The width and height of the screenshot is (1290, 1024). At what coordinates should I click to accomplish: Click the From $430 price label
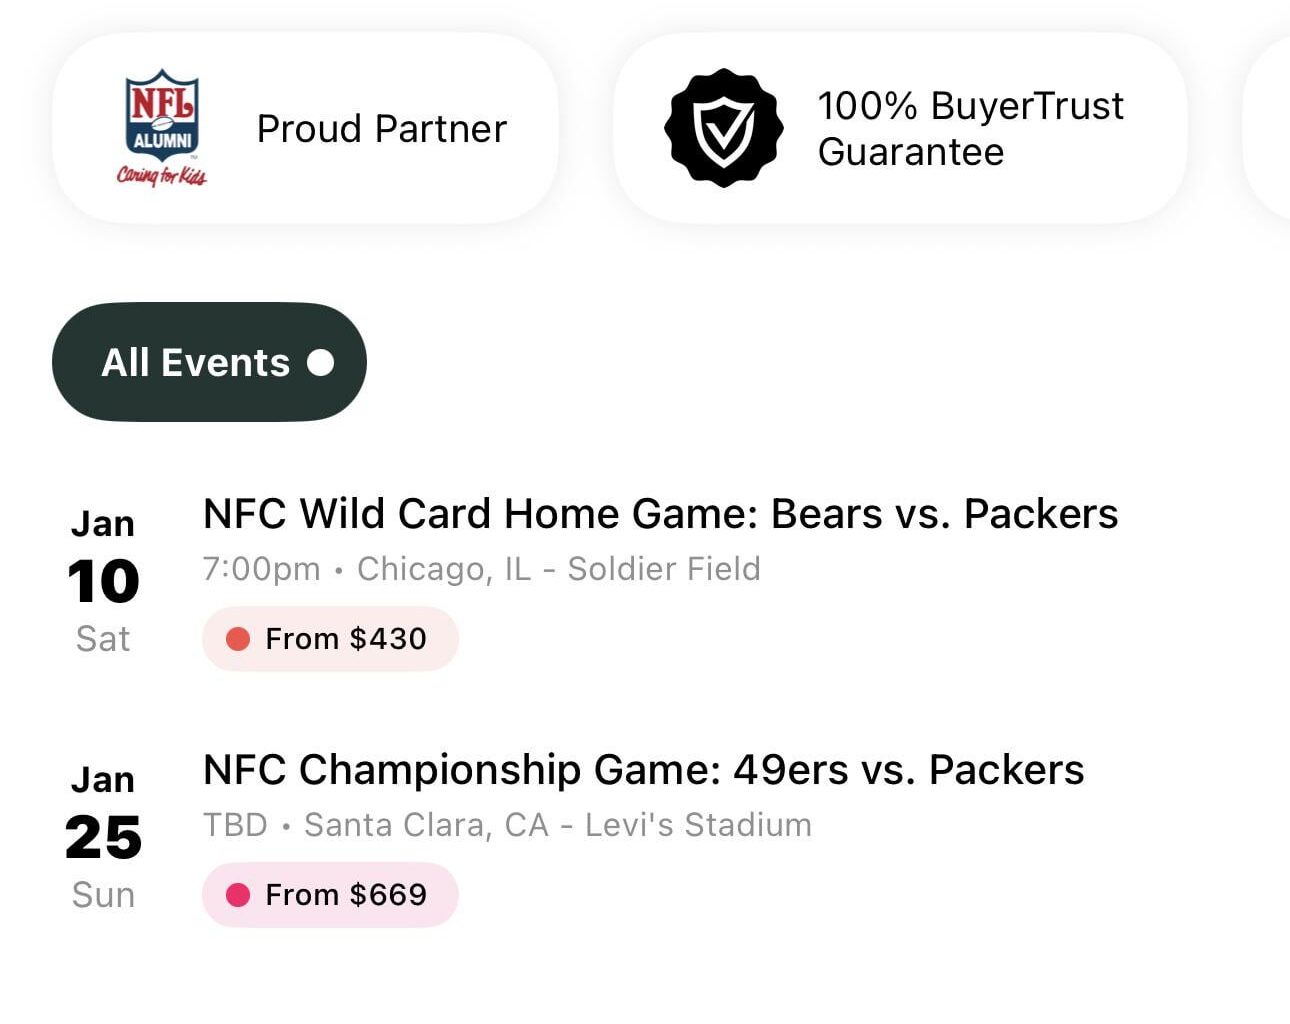(x=346, y=639)
